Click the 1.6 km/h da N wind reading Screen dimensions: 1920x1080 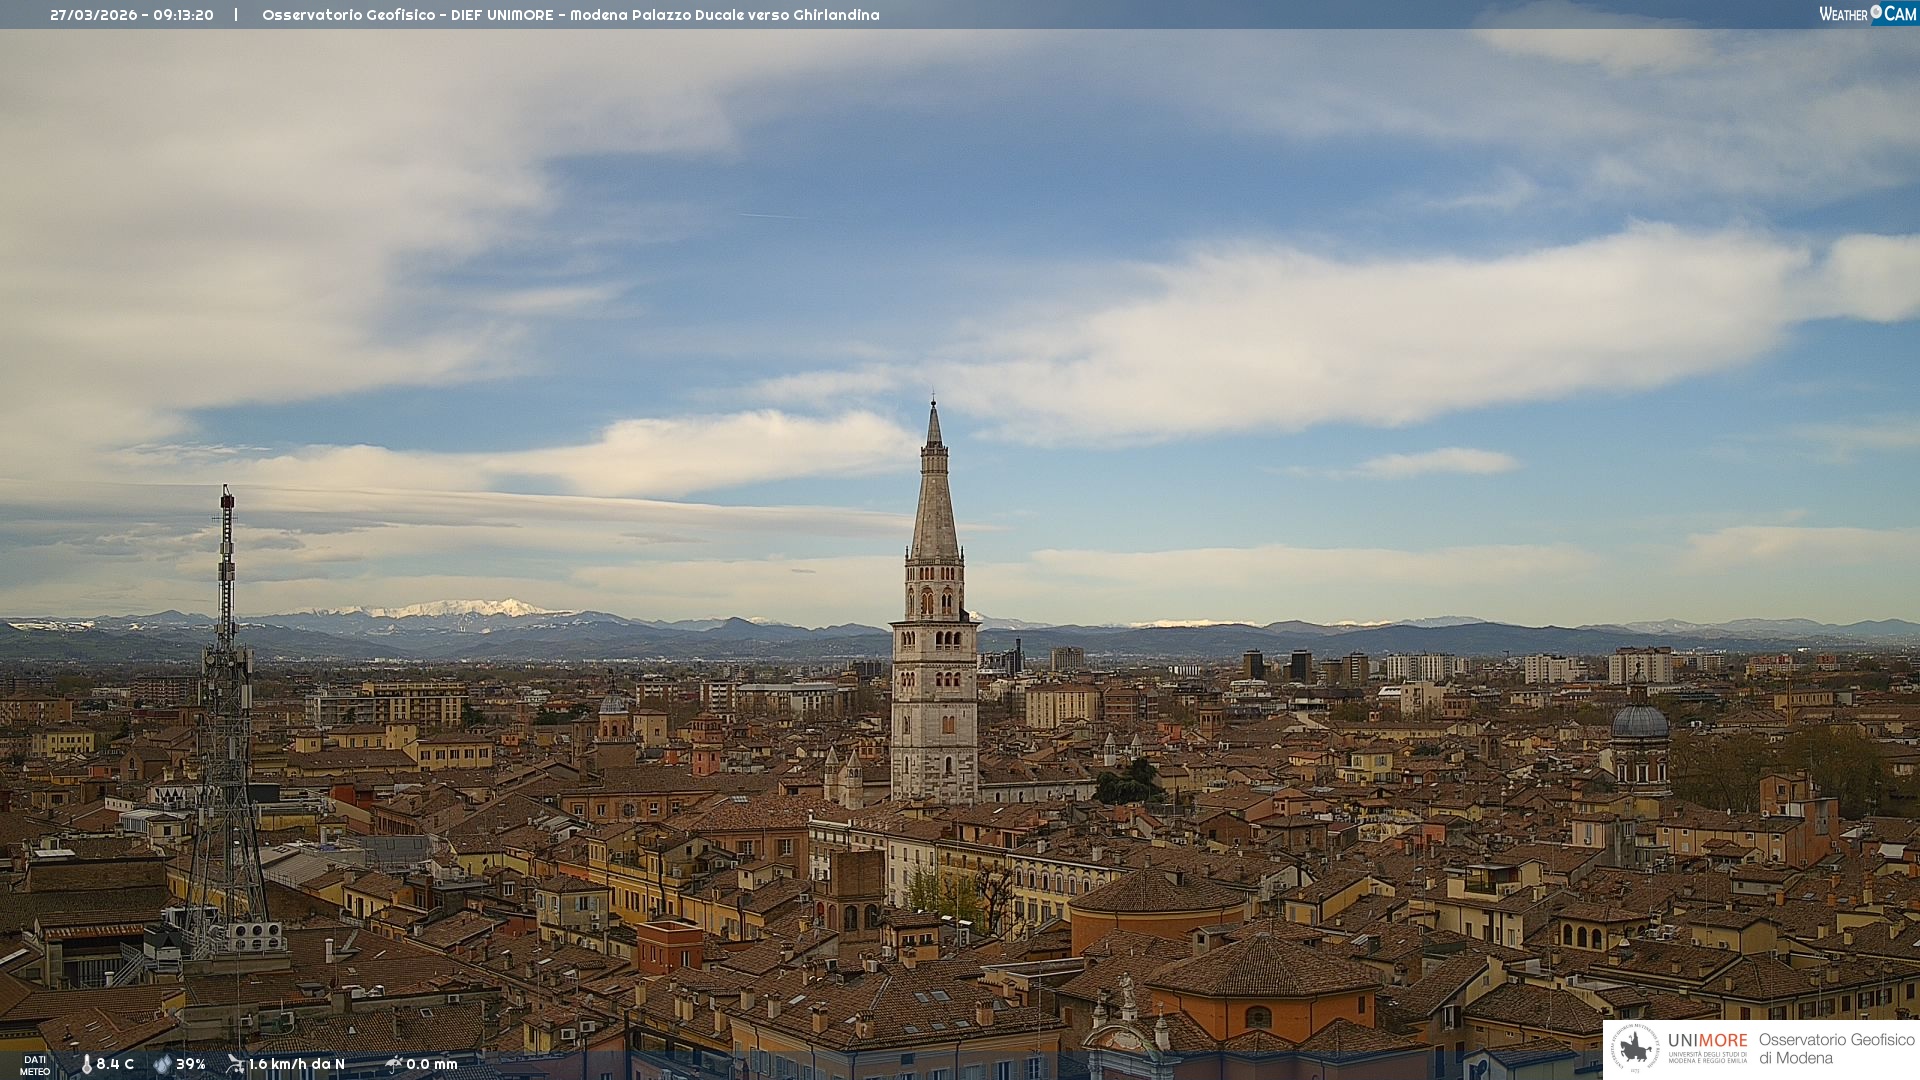(297, 1064)
